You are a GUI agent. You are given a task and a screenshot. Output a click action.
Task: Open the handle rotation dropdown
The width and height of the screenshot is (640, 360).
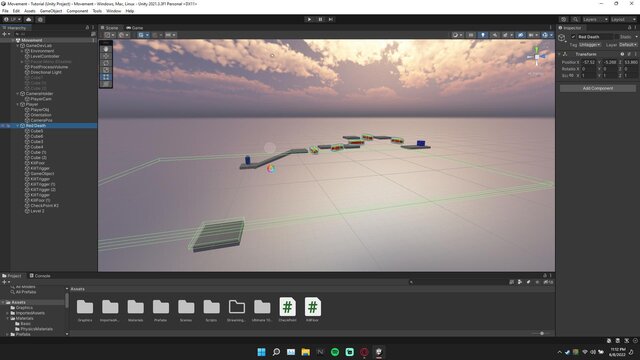point(123,35)
